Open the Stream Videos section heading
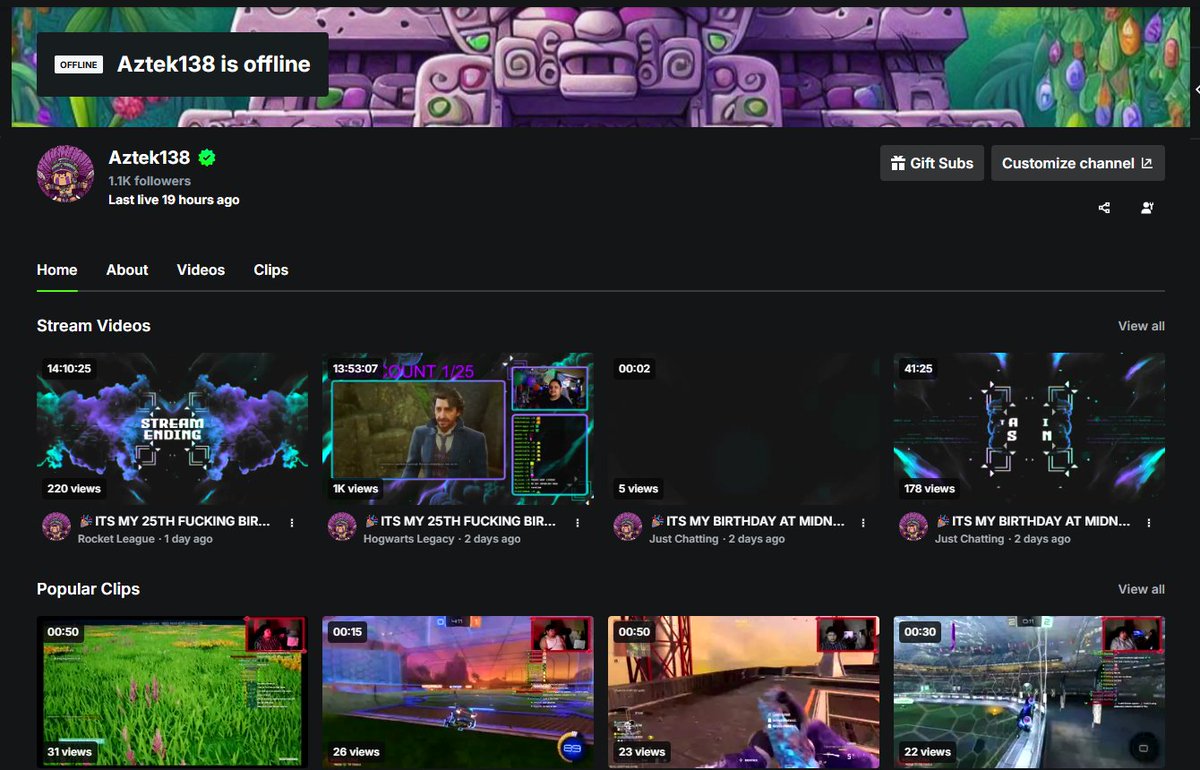Viewport: 1200px width, 770px height. tap(94, 326)
